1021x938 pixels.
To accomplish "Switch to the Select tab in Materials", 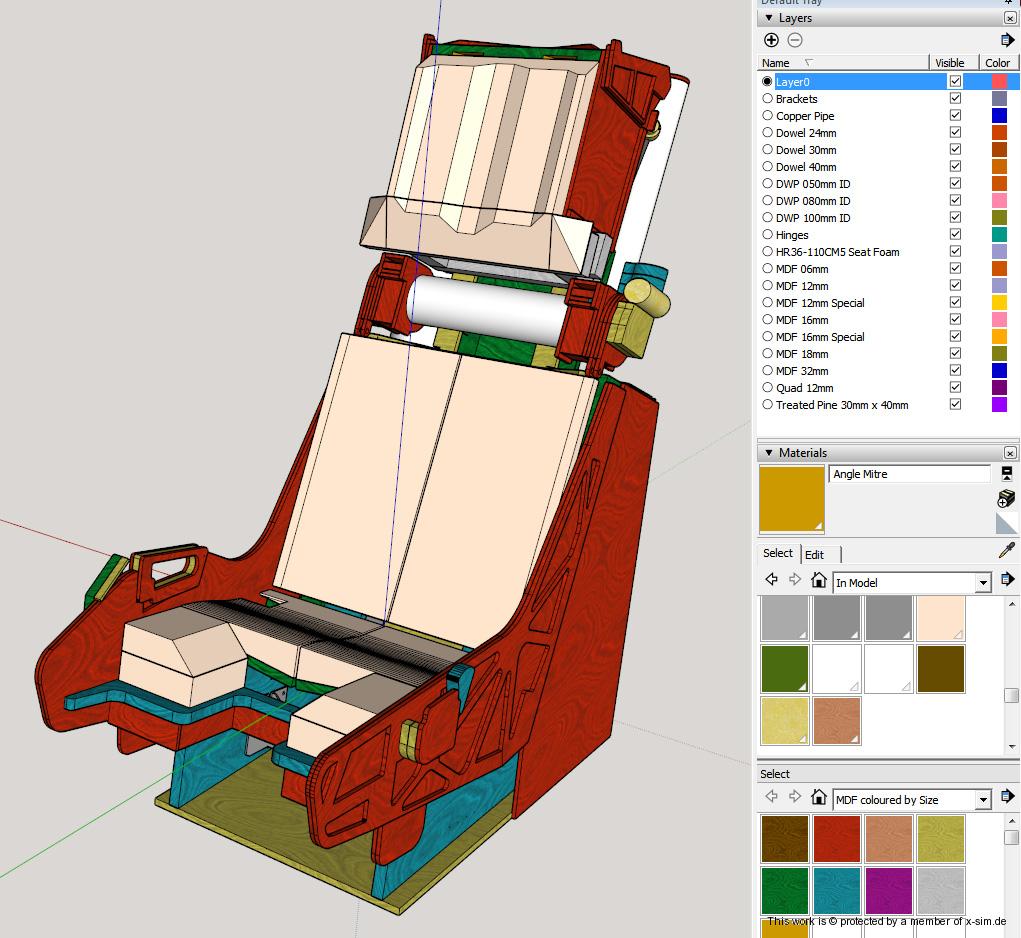I will 777,554.
